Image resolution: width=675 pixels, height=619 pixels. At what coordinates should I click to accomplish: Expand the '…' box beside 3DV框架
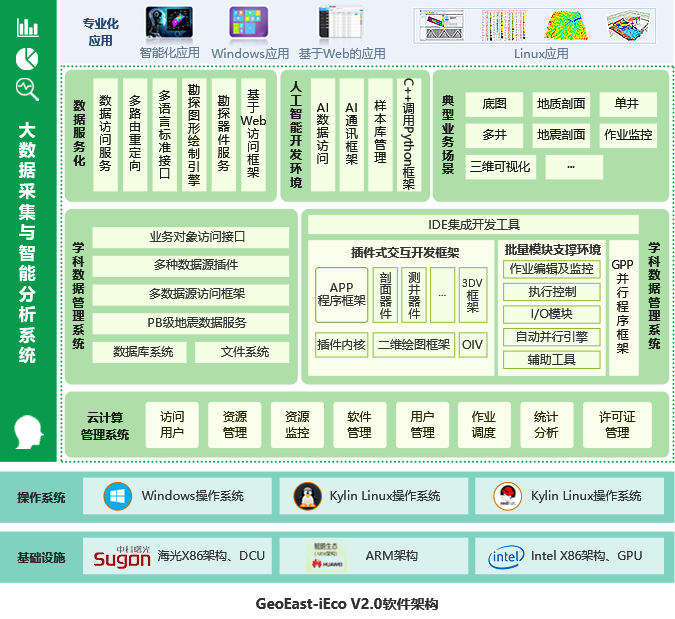point(441,294)
